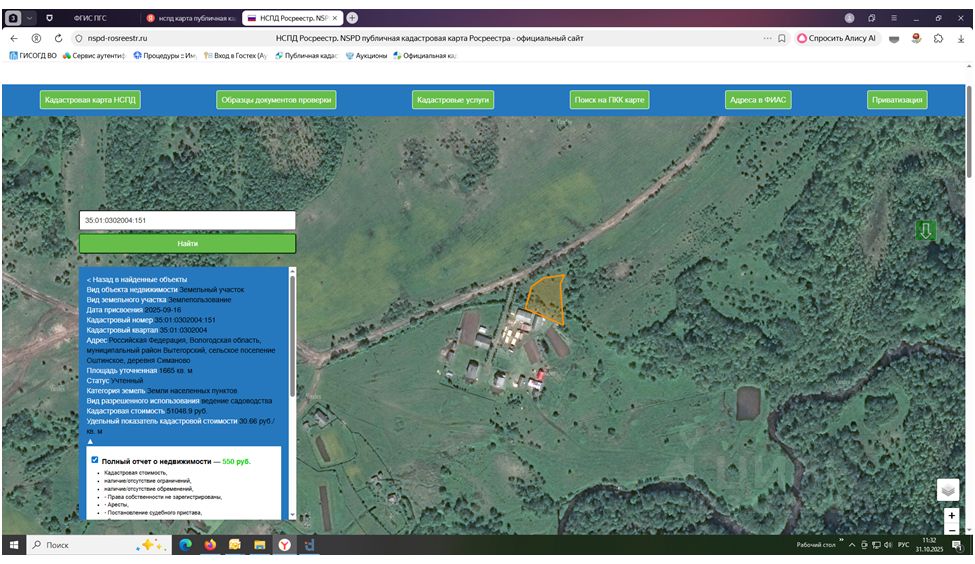Open Microsoft Edge from the taskbar
This screenshot has height=564, width=975.
[185, 545]
